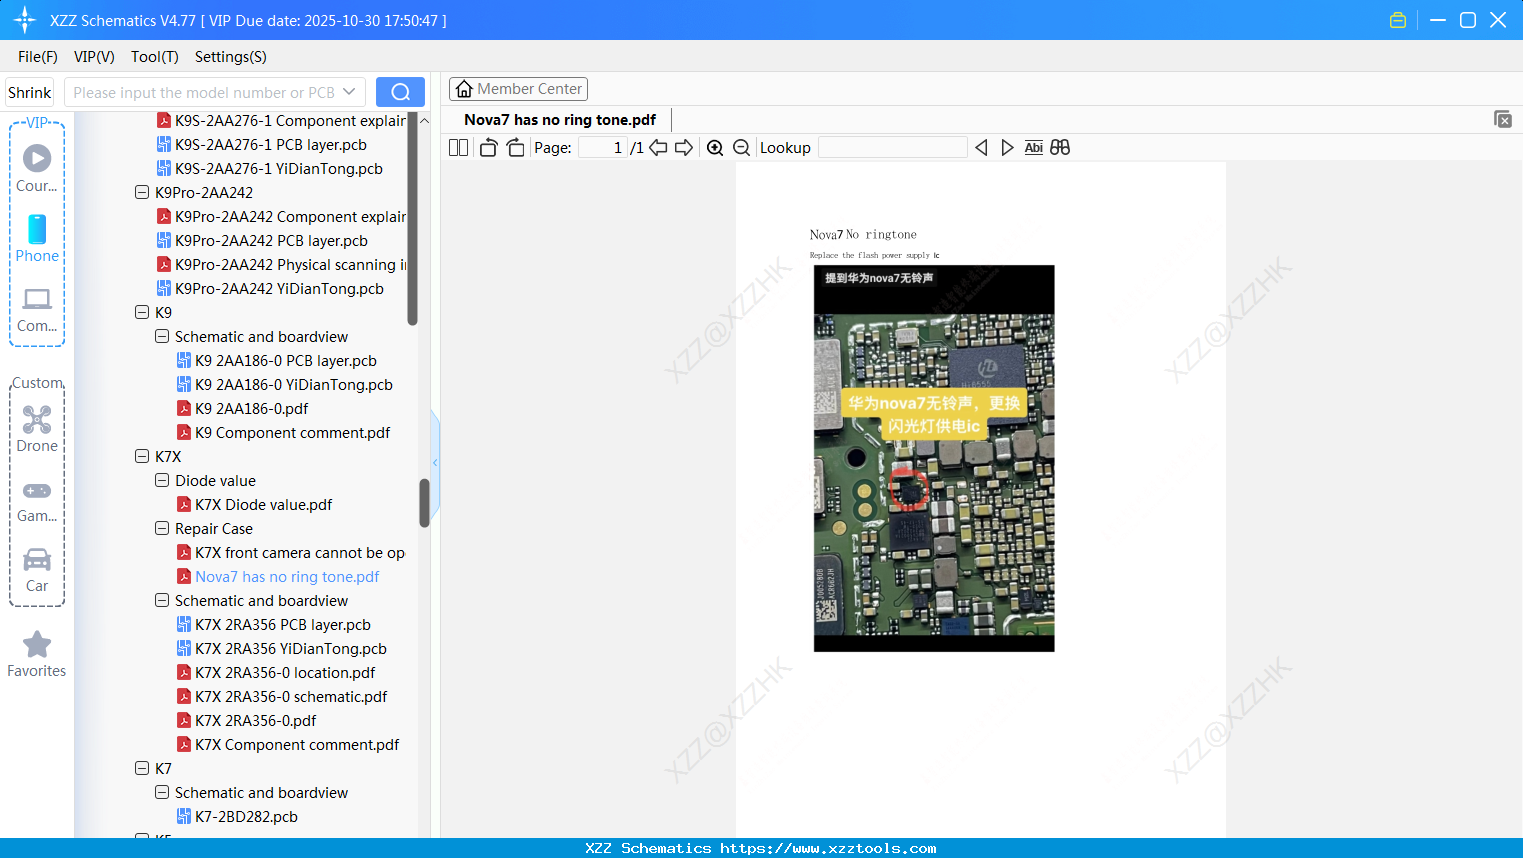Collapse the K7X tree node

[x=142, y=456]
